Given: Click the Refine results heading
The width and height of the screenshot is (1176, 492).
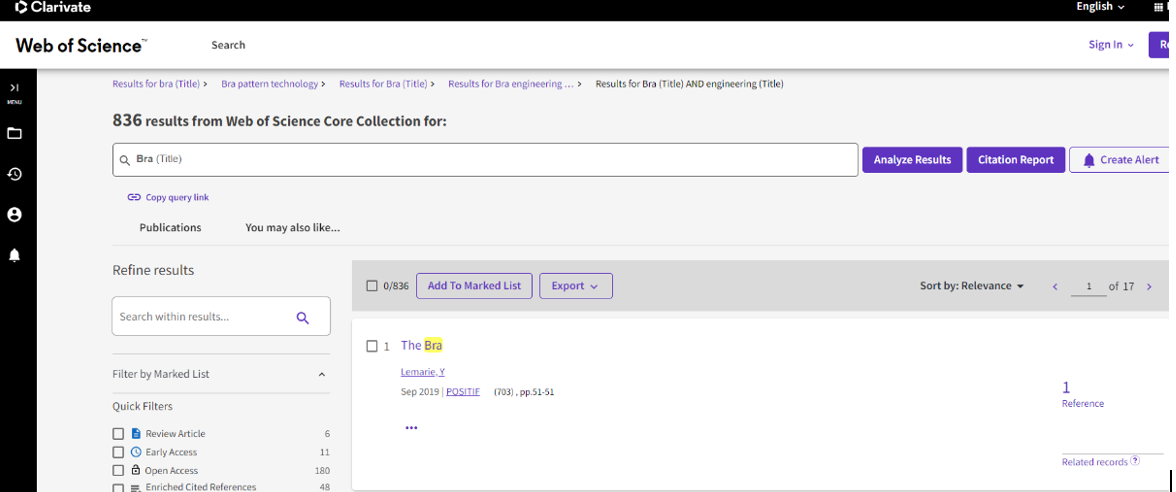Looking at the screenshot, I should click(x=153, y=270).
